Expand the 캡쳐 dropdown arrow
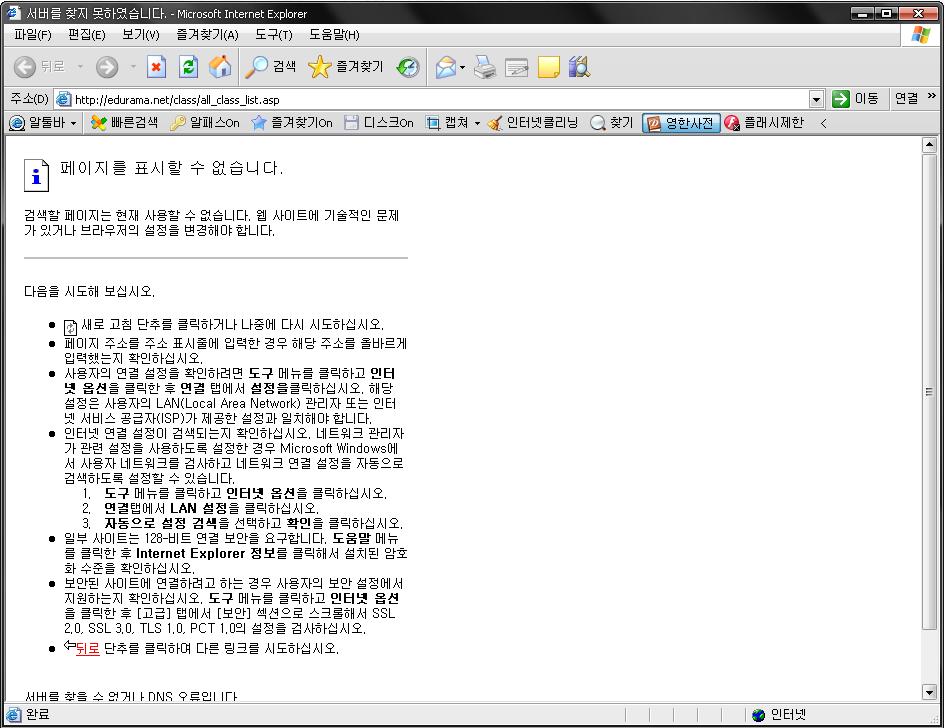Image resolution: width=945 pixels, height=728 pixels. coord(477,123)
